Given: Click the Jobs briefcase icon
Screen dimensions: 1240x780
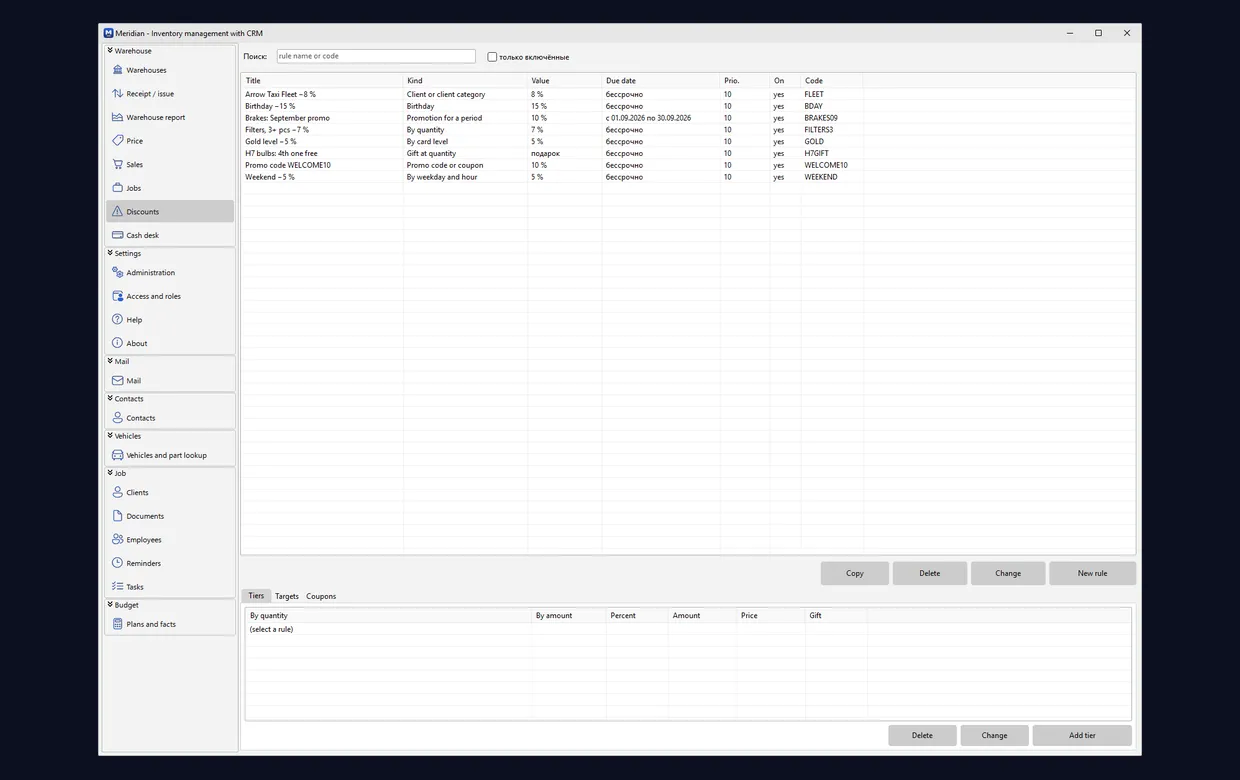Looking at the screenshot, I should (117, 188).
